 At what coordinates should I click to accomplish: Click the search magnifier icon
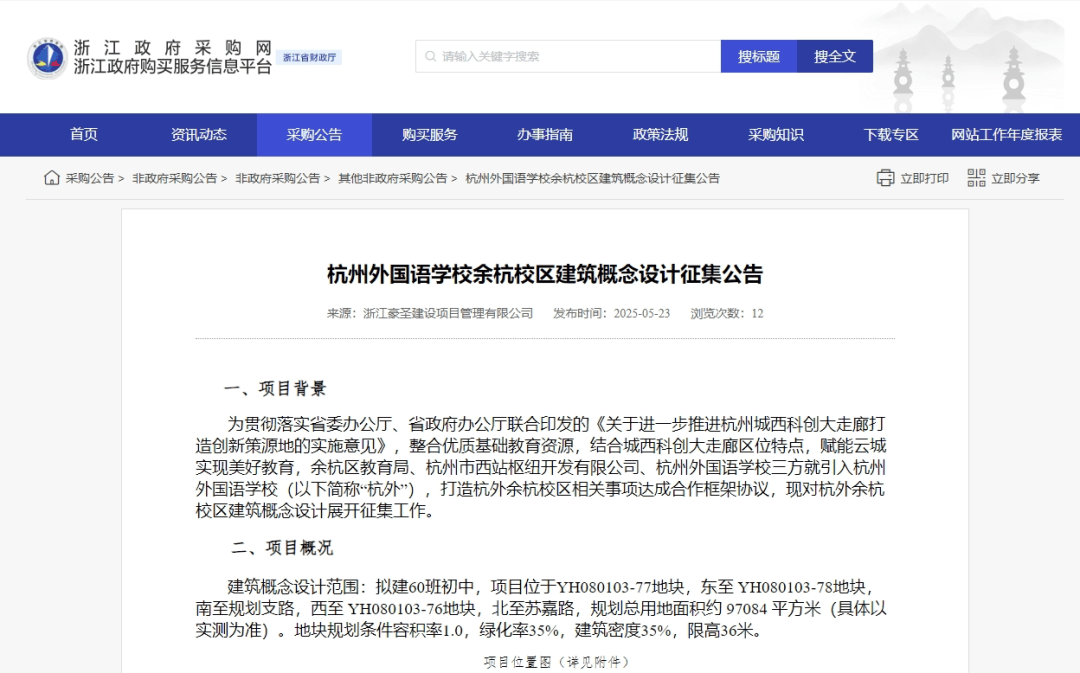coord(430,56)
